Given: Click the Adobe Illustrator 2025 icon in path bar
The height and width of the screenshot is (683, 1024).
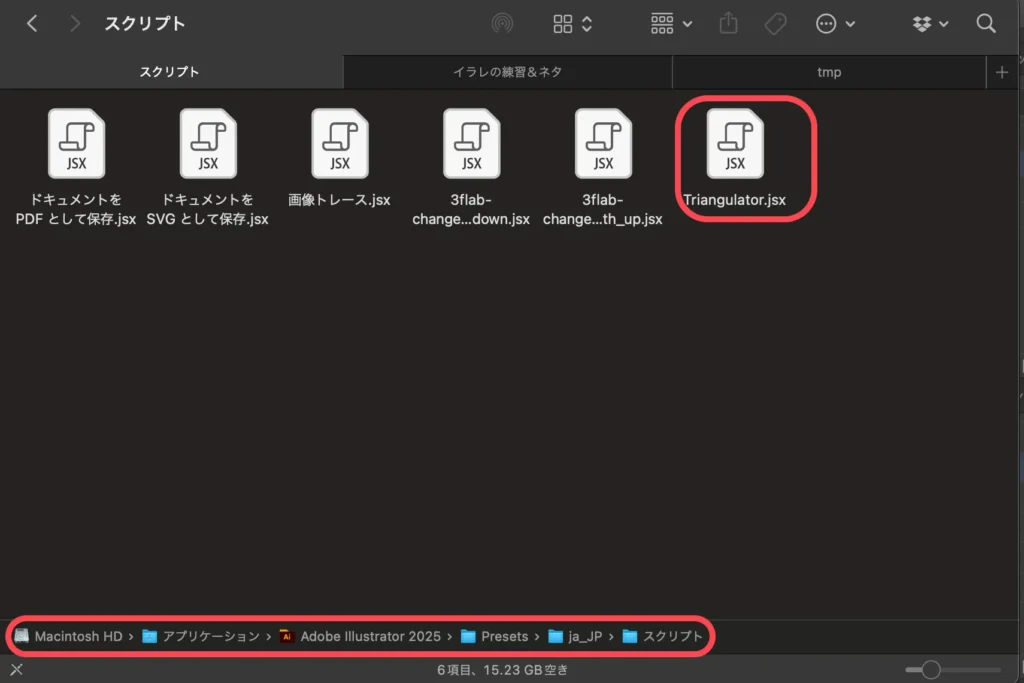Looking at the screenshot, I should pos(287,636).
